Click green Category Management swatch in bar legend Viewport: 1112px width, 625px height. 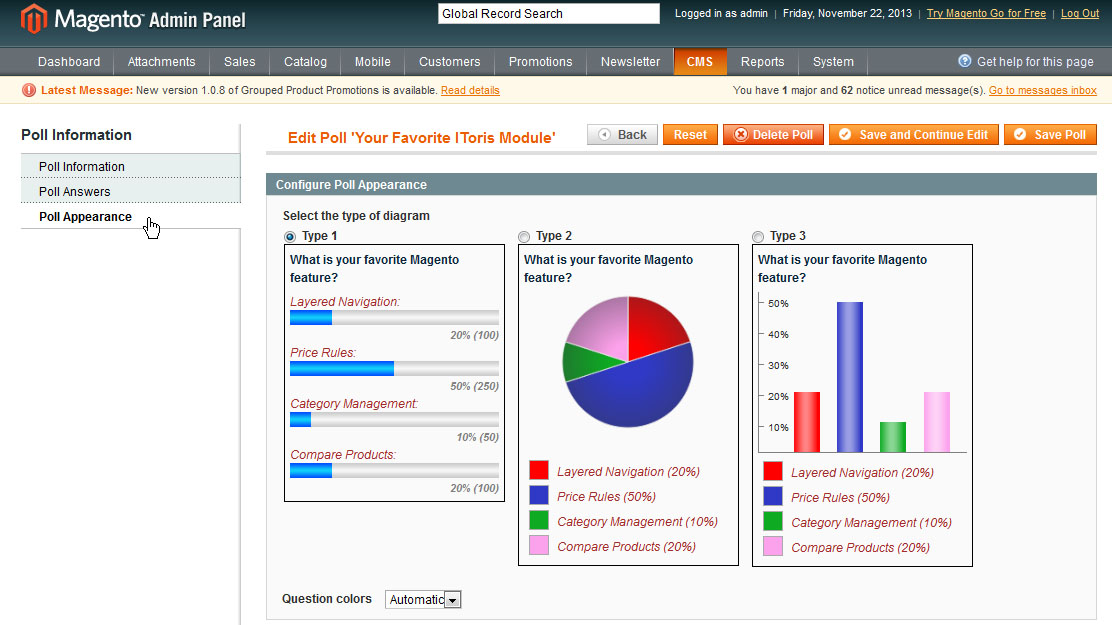[x=773, y=521]
